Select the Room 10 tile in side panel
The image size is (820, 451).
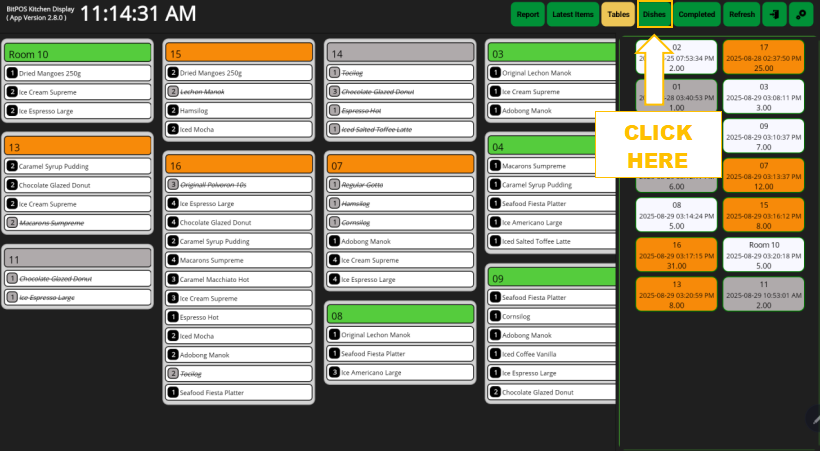click(x=764, y=255)
